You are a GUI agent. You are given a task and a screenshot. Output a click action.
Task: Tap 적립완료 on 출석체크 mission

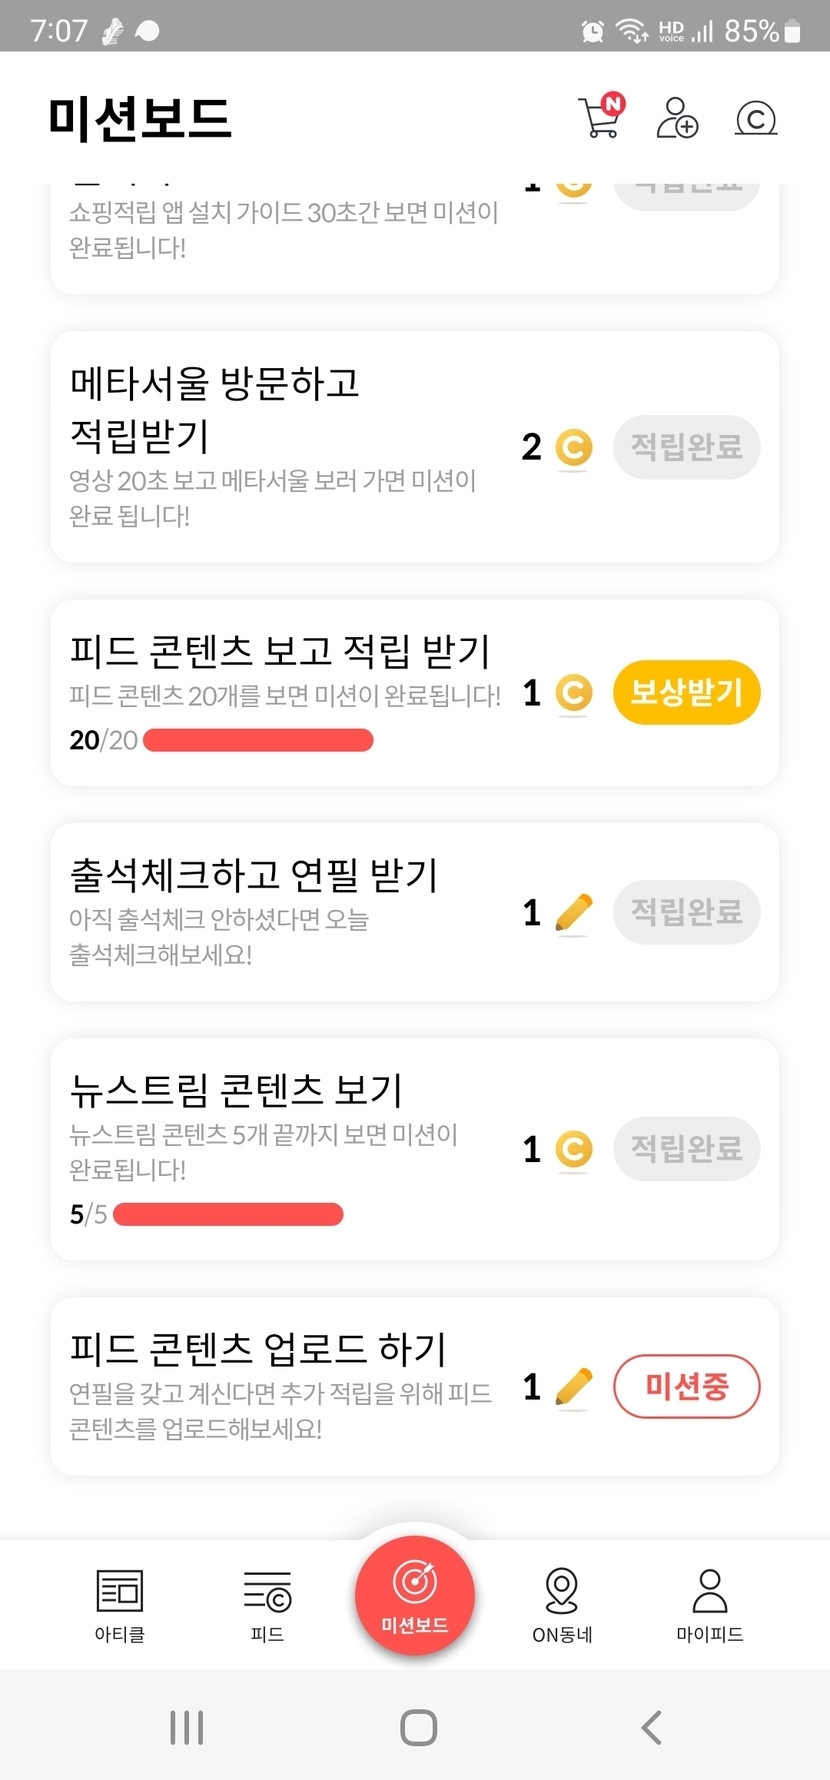pyautogui.click(x=686, y=912)
